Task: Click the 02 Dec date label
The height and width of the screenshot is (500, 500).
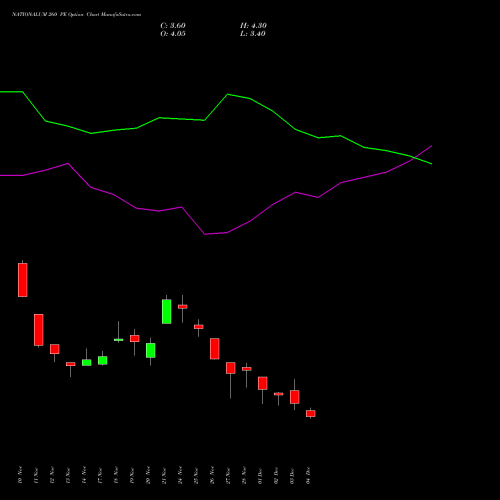Action: pos(276,476)
